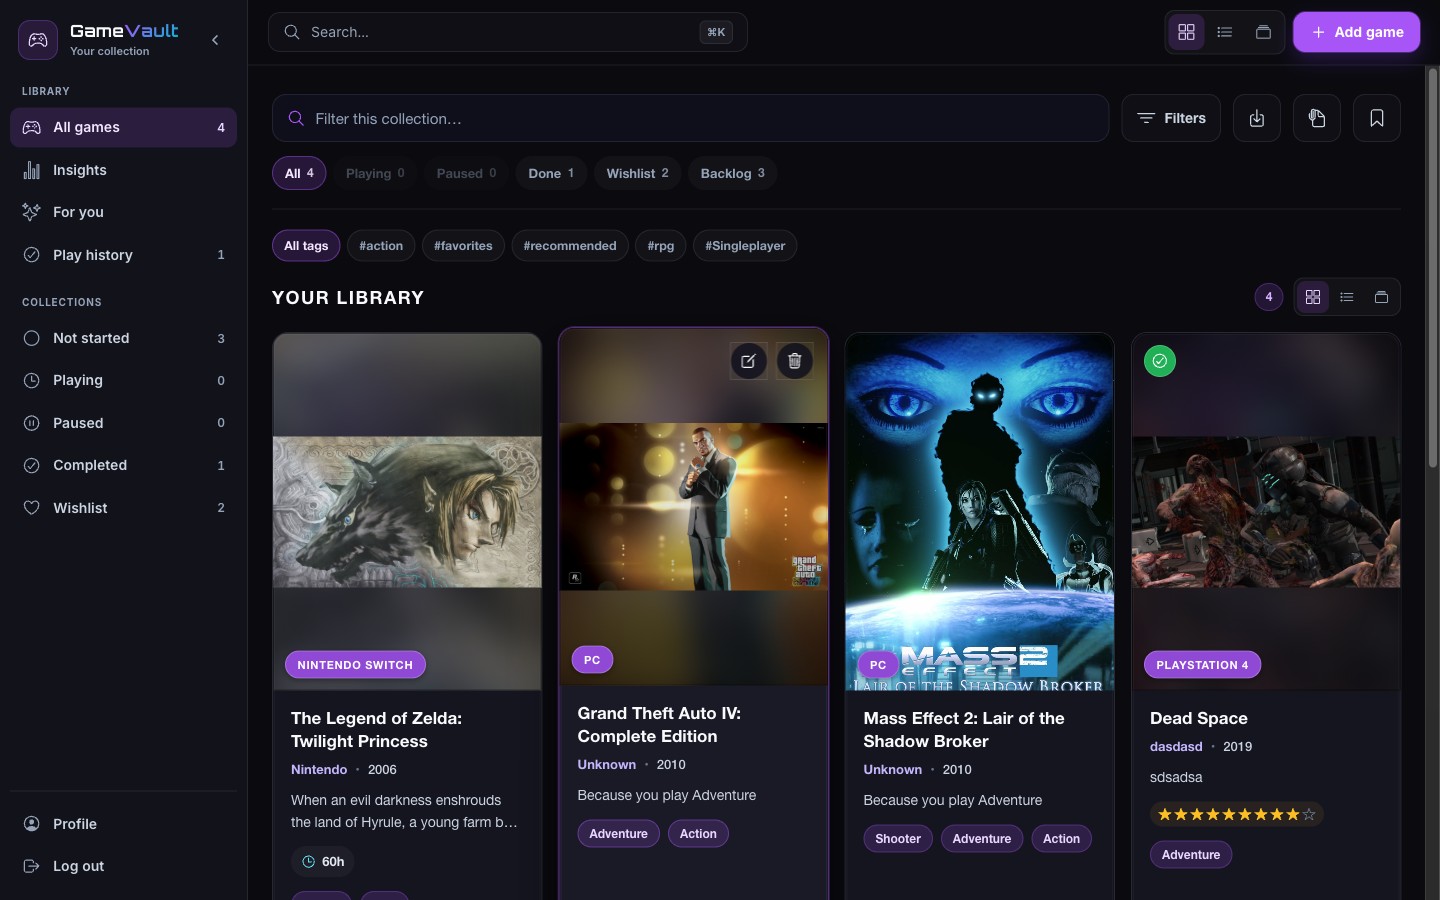Open the dasdasd developer link
This screenshot has height=900, width=1440.
pyautogui.click(x=1176, y=747)
